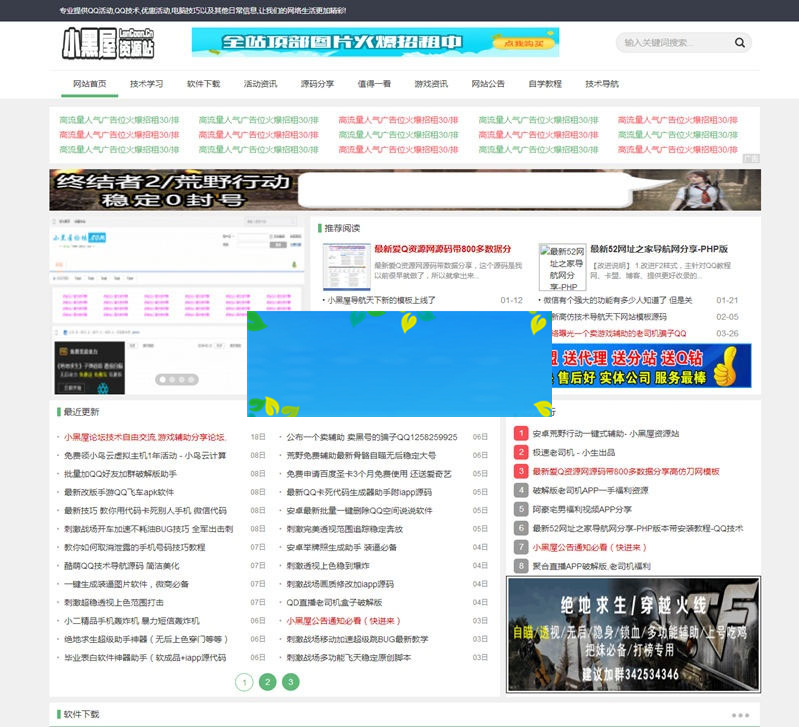Click the search magnifier icon
799x727 pixels.
click(x=740, y=43)
